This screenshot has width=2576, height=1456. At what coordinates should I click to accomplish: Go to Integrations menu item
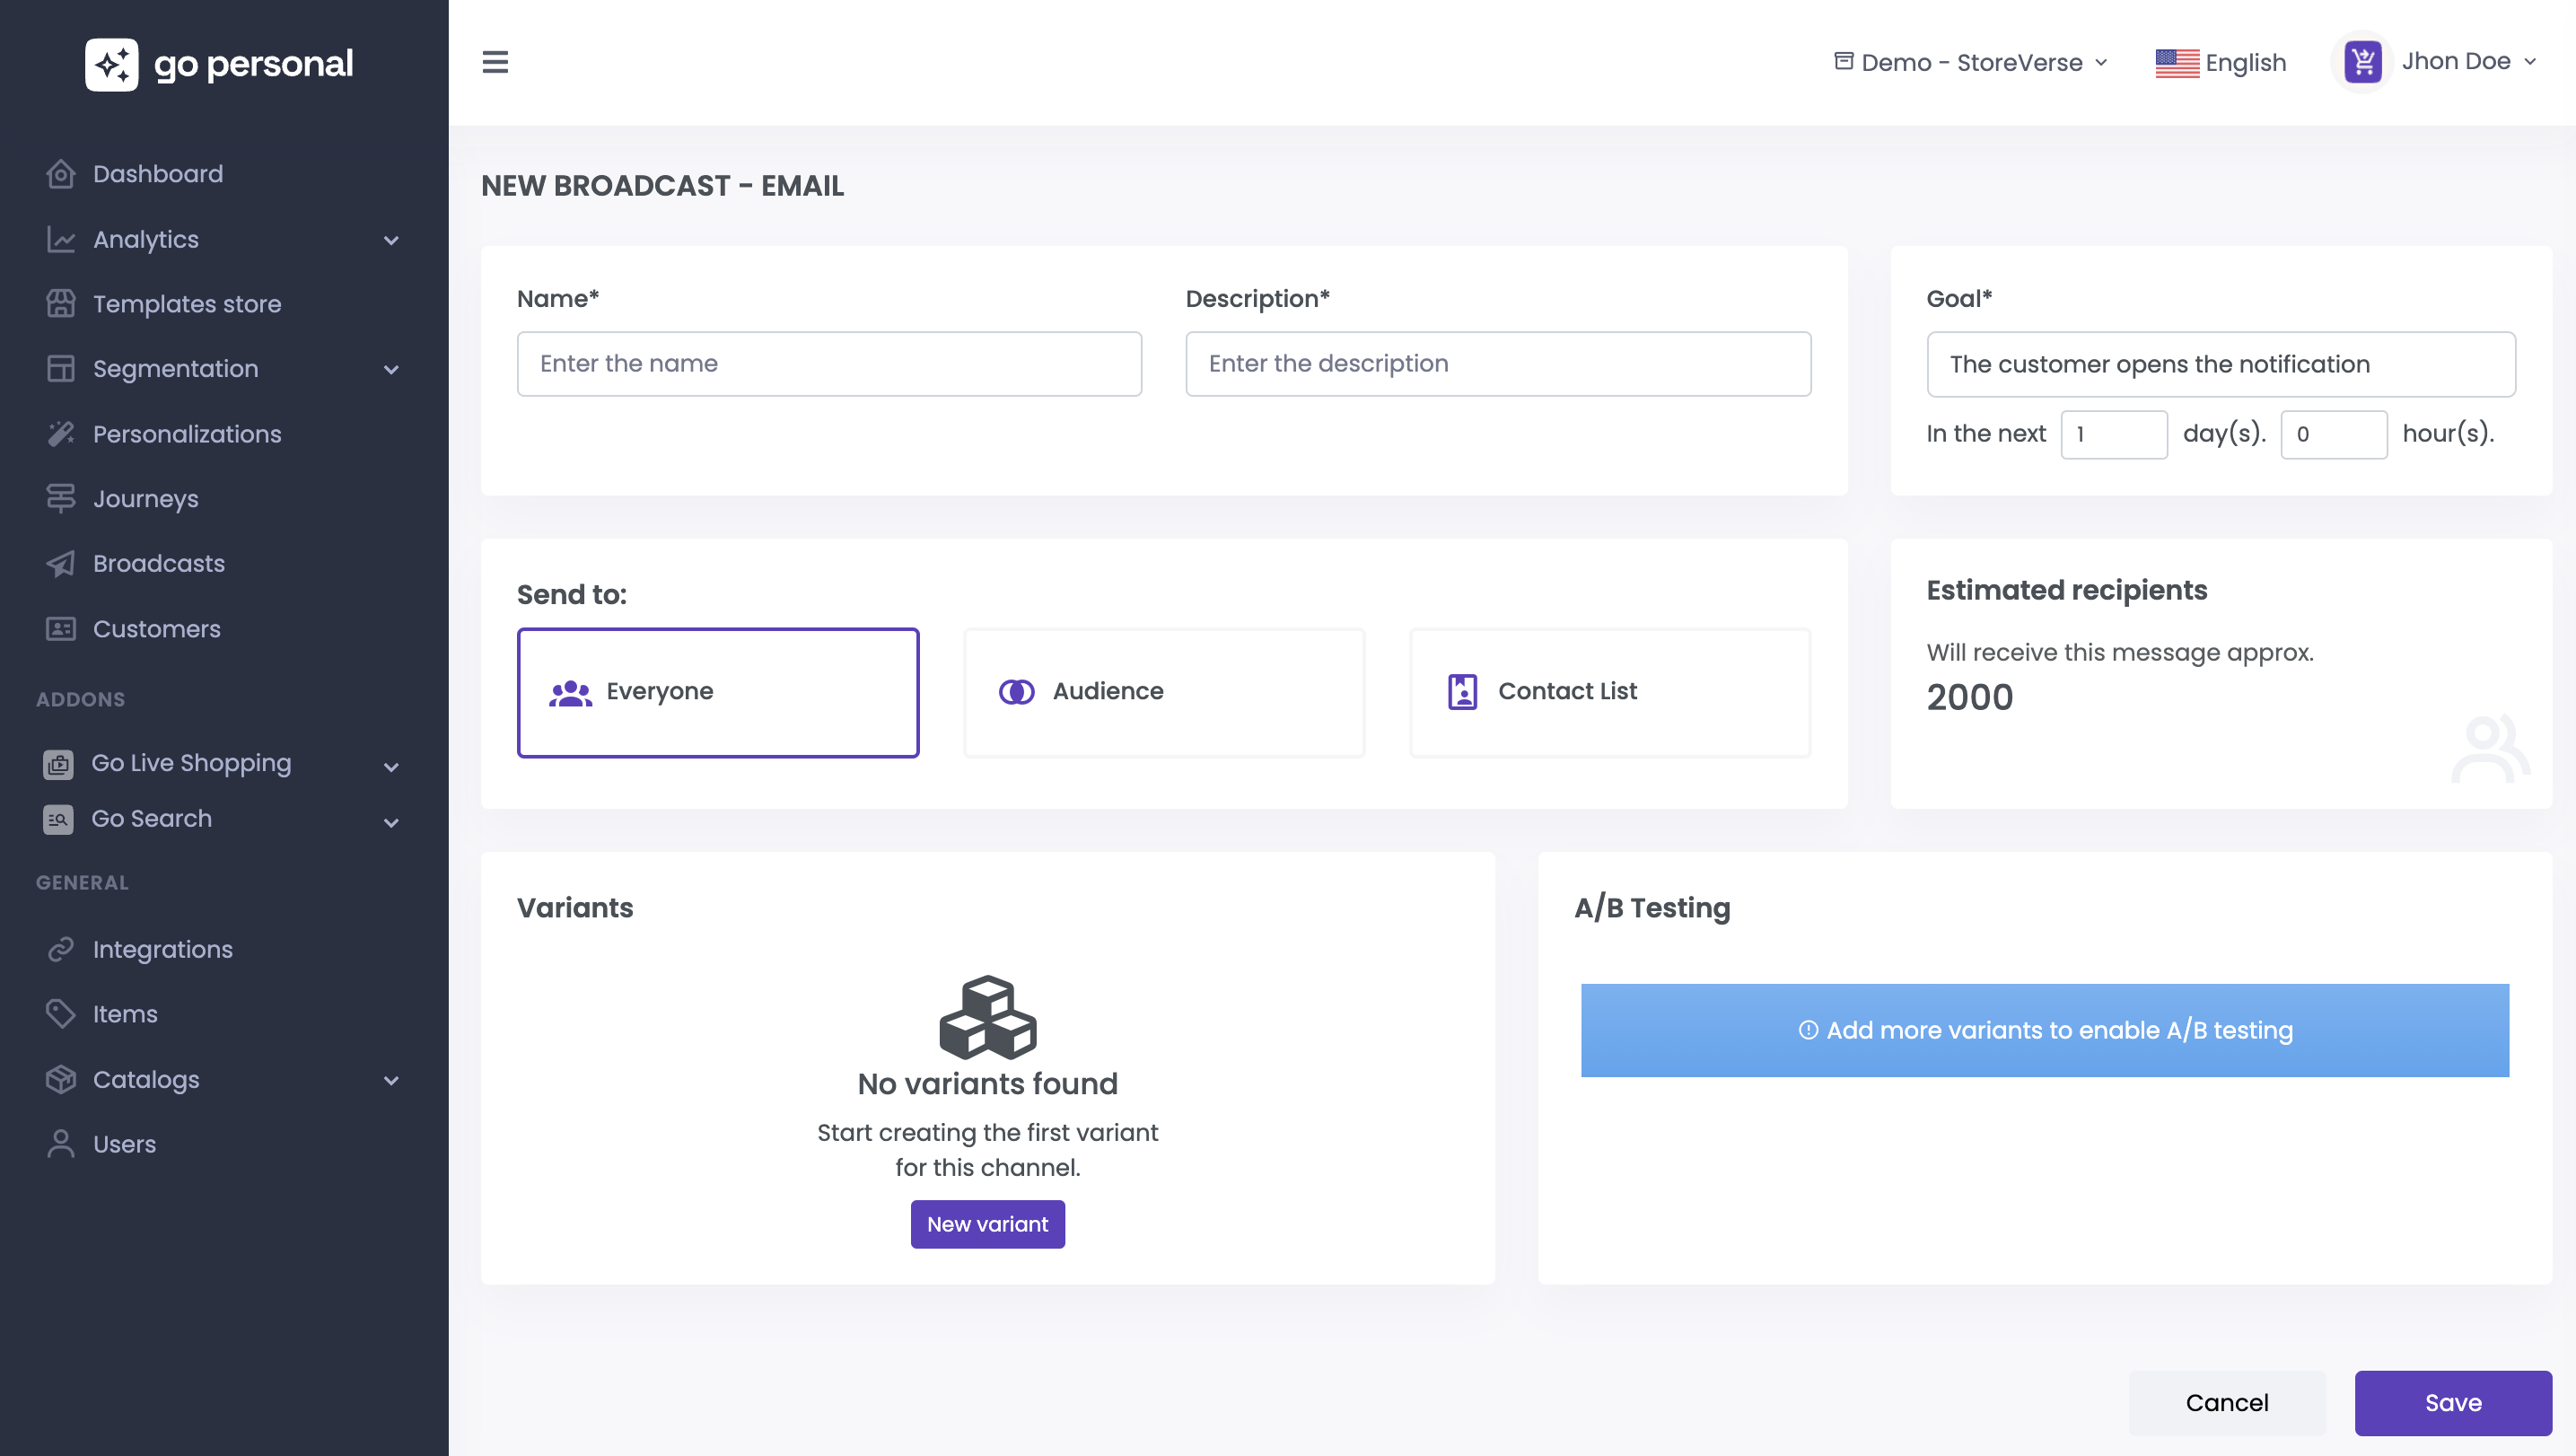click(x=162, y=949)
